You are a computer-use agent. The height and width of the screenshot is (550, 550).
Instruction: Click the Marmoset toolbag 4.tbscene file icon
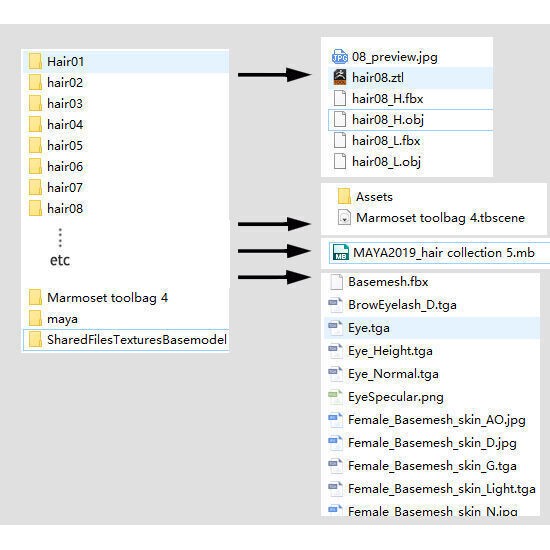344,217
